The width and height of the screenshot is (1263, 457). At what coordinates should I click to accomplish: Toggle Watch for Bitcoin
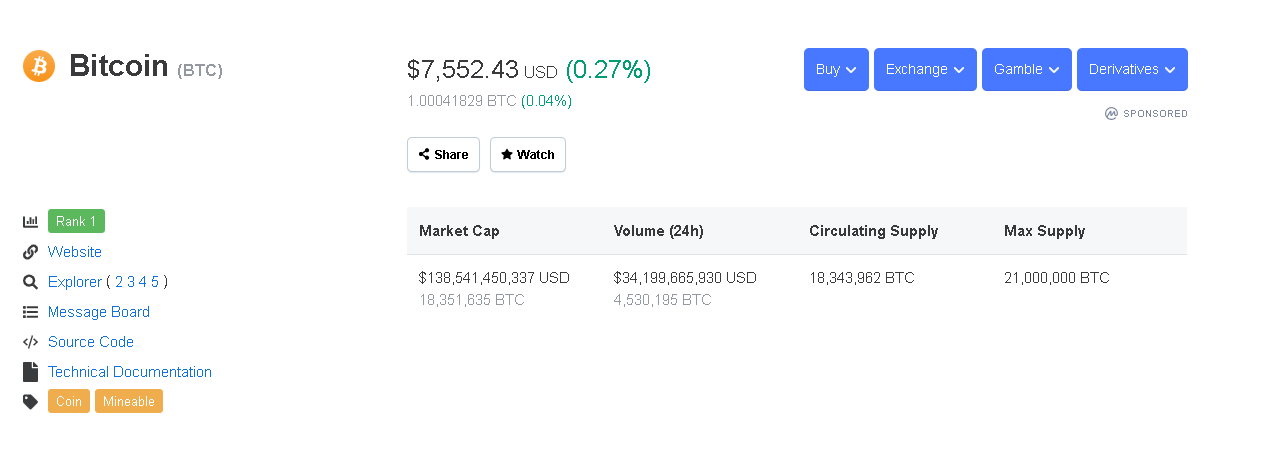(528, 155)
